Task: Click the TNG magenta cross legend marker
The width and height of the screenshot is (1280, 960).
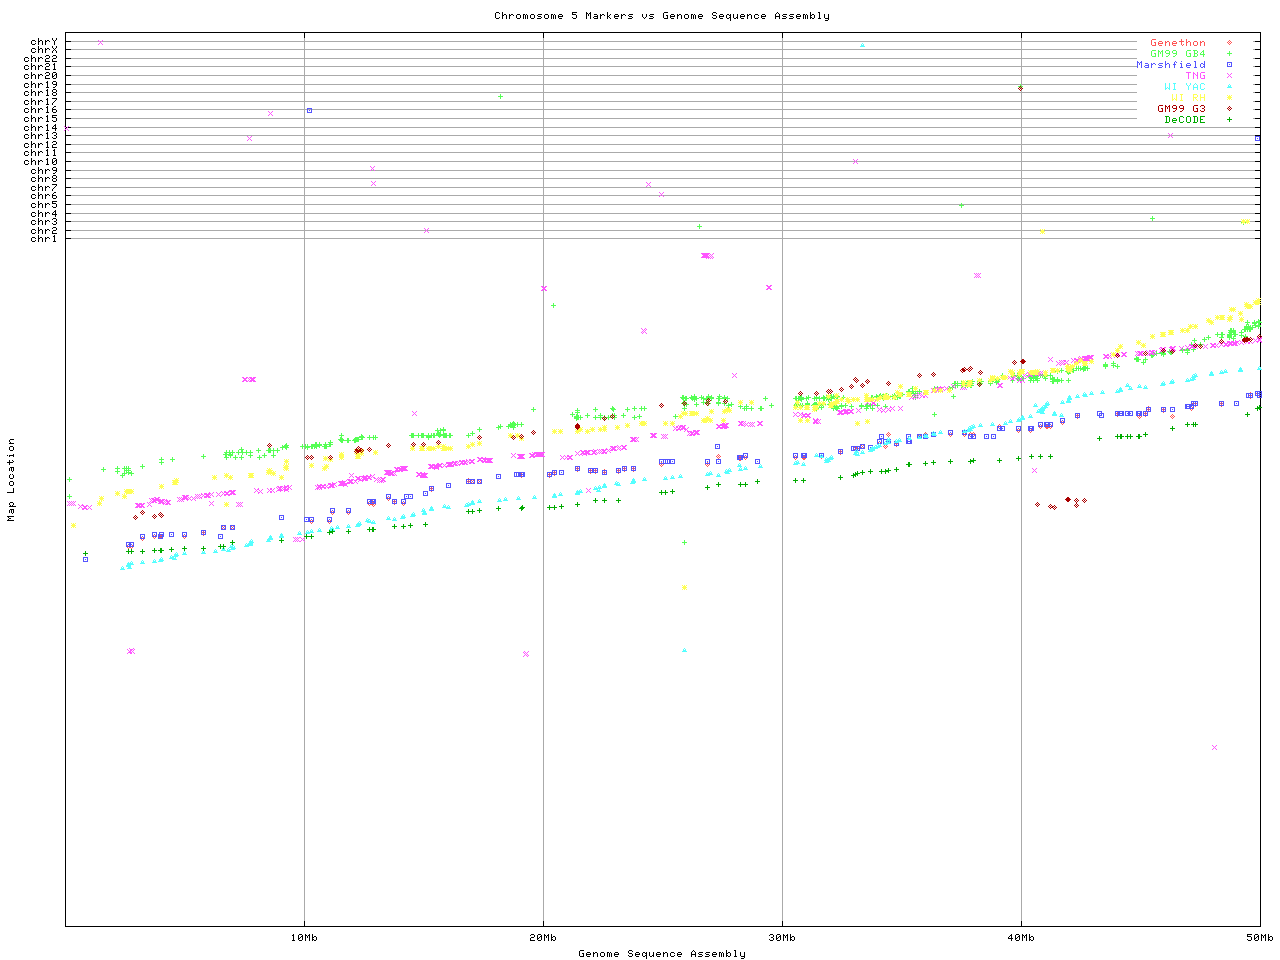Action: click(x=1229, y=76)
